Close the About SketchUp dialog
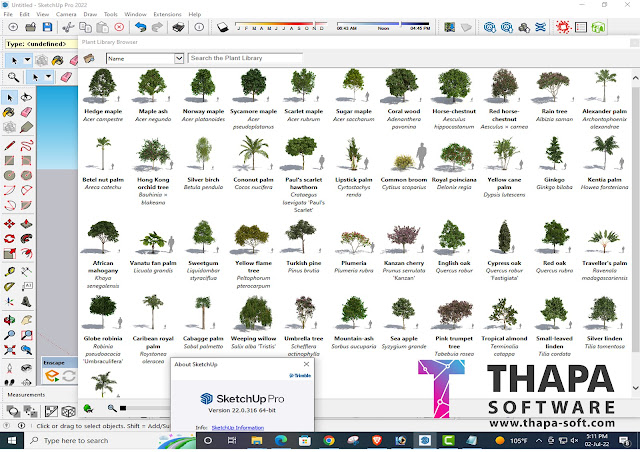The height and width of the screenshot is (452, 640). coord(306,364)
